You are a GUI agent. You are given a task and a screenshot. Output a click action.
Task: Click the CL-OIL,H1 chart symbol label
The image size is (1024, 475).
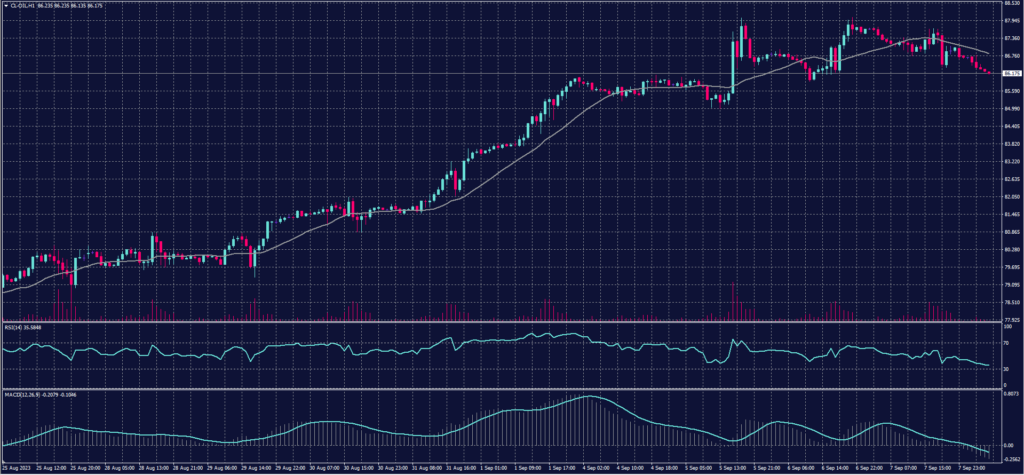(x=20, y=4)
